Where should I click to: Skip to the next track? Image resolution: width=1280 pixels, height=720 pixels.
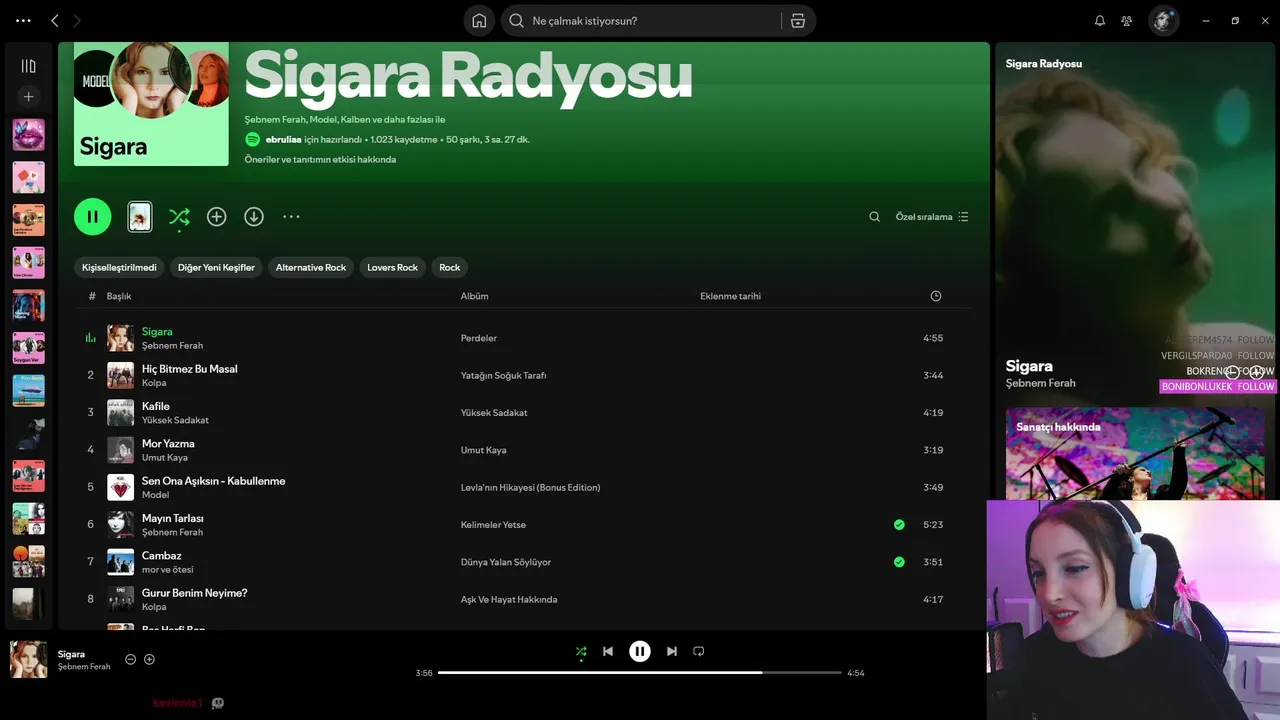tap(672, 651)
